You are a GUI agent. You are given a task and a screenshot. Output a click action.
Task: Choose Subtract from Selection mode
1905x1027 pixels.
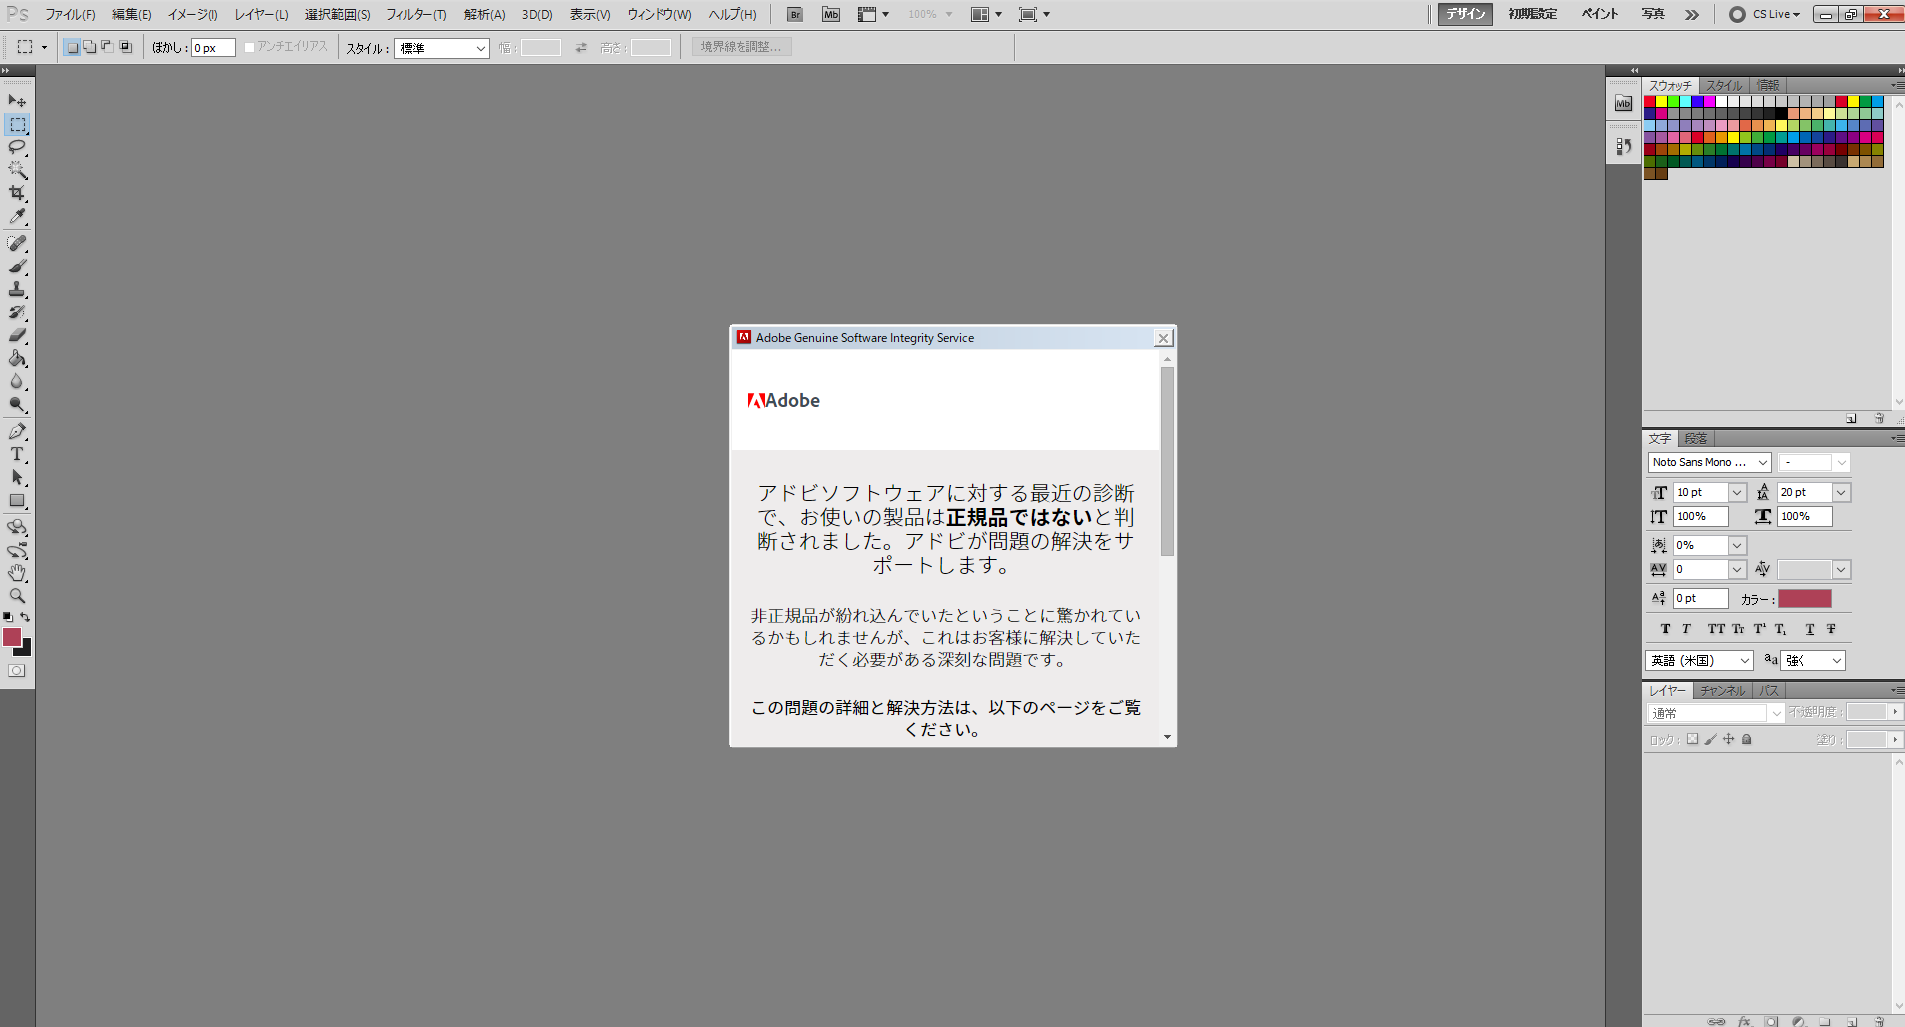107,47
